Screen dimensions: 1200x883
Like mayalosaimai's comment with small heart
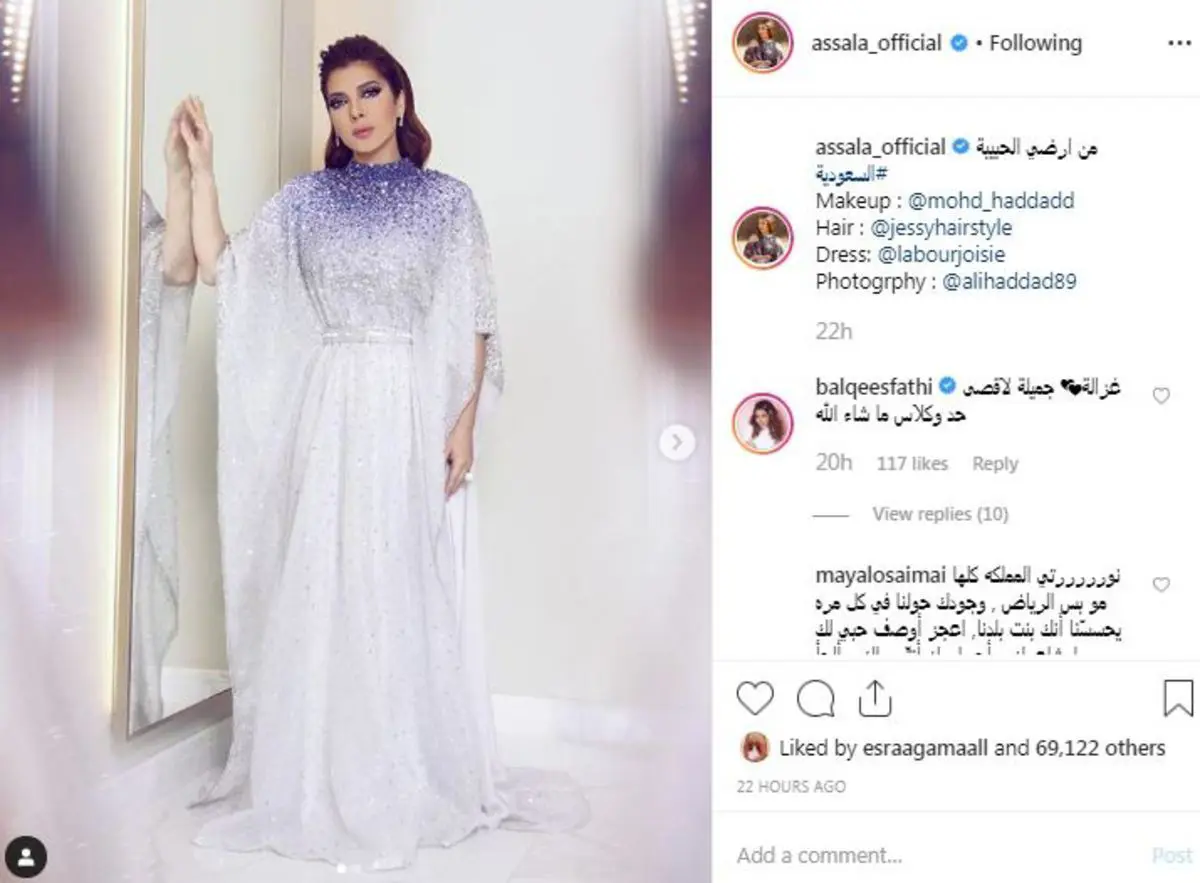(x=1161, y=585)
